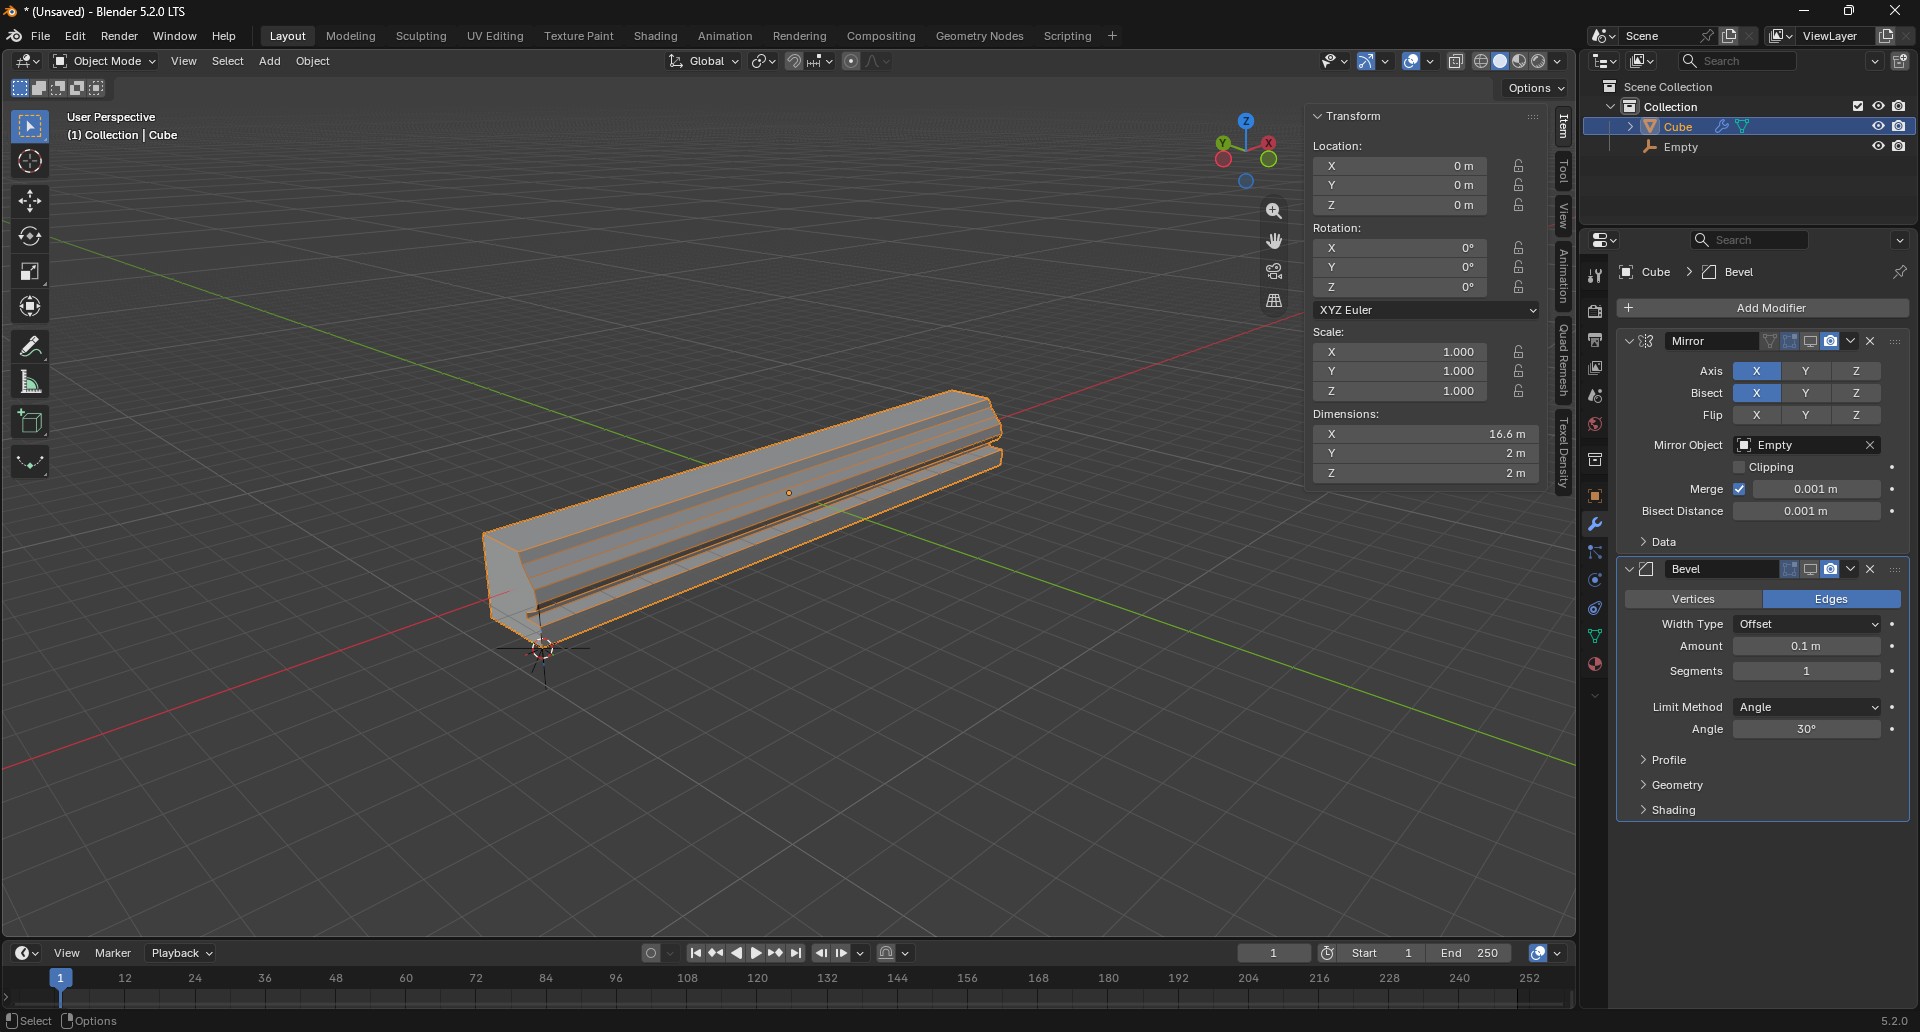Play the animation forward
The image size is (1920, 1032).
coord(756,954)
